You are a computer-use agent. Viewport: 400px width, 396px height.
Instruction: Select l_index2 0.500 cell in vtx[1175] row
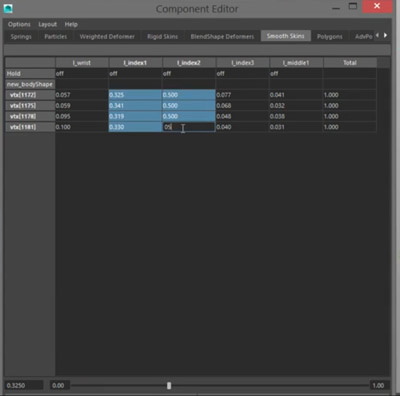[x=189, y=105]
